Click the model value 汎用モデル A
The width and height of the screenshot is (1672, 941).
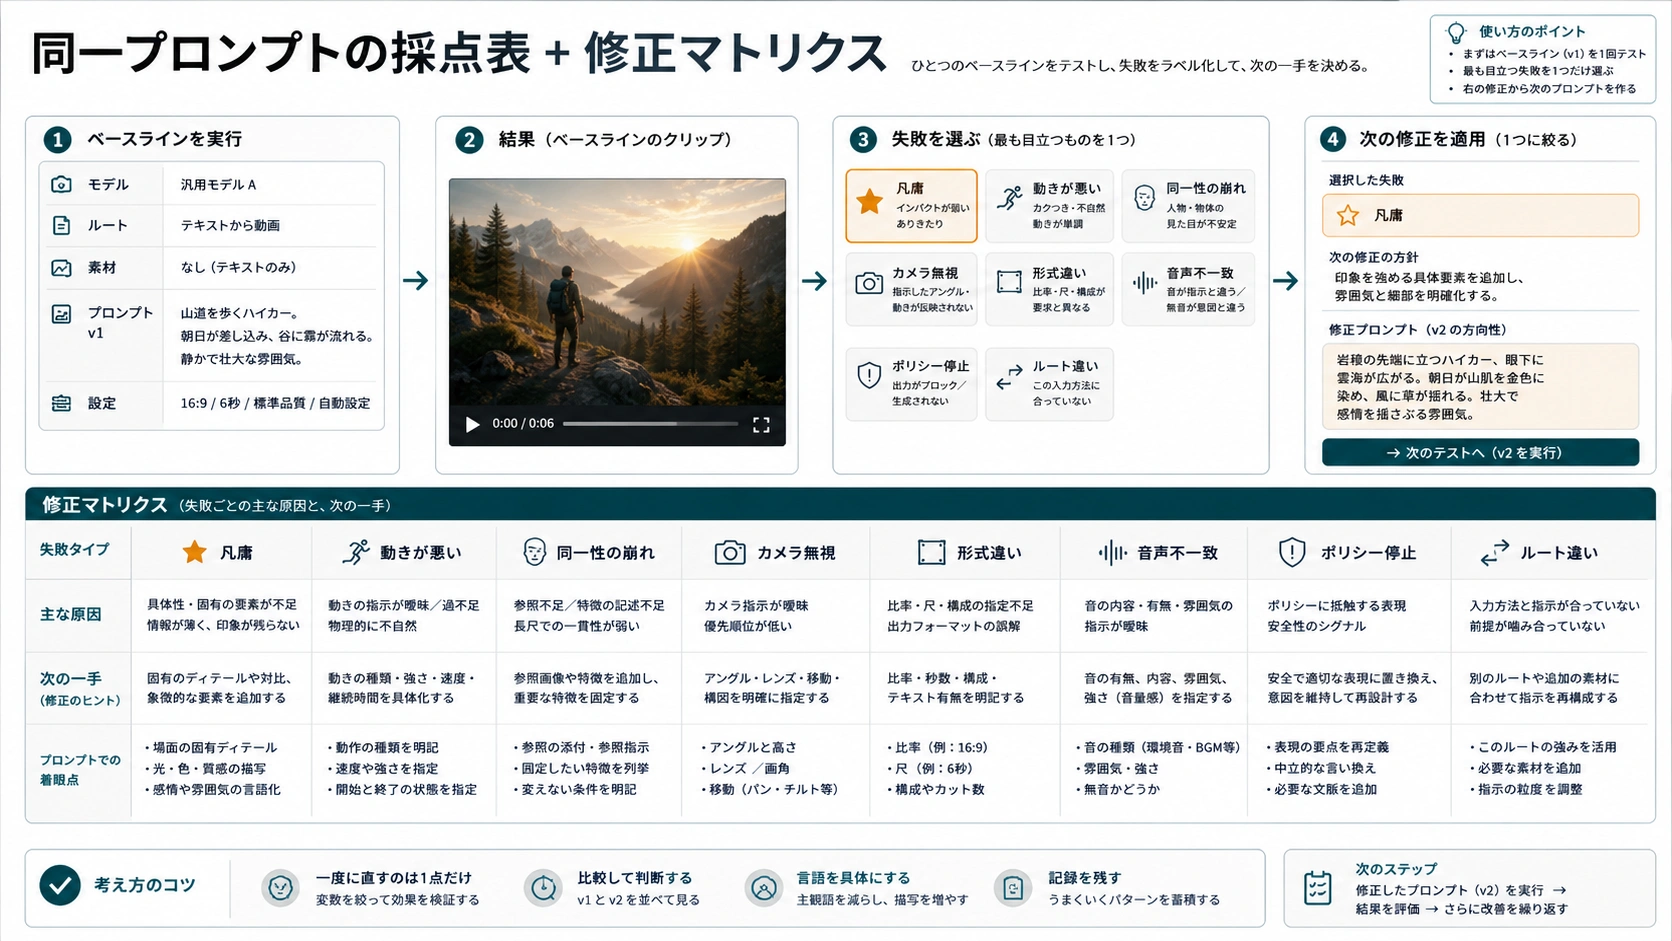pos(218,185)
